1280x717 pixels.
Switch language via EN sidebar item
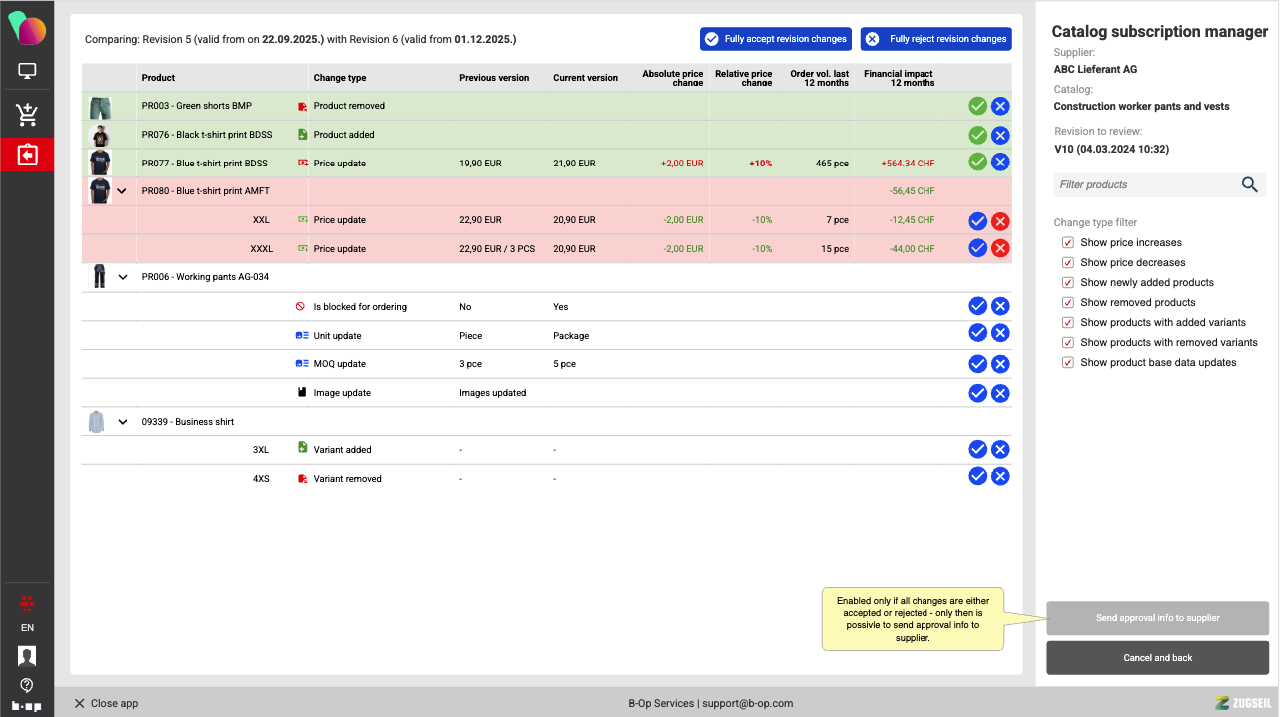[x=27, y=628]
